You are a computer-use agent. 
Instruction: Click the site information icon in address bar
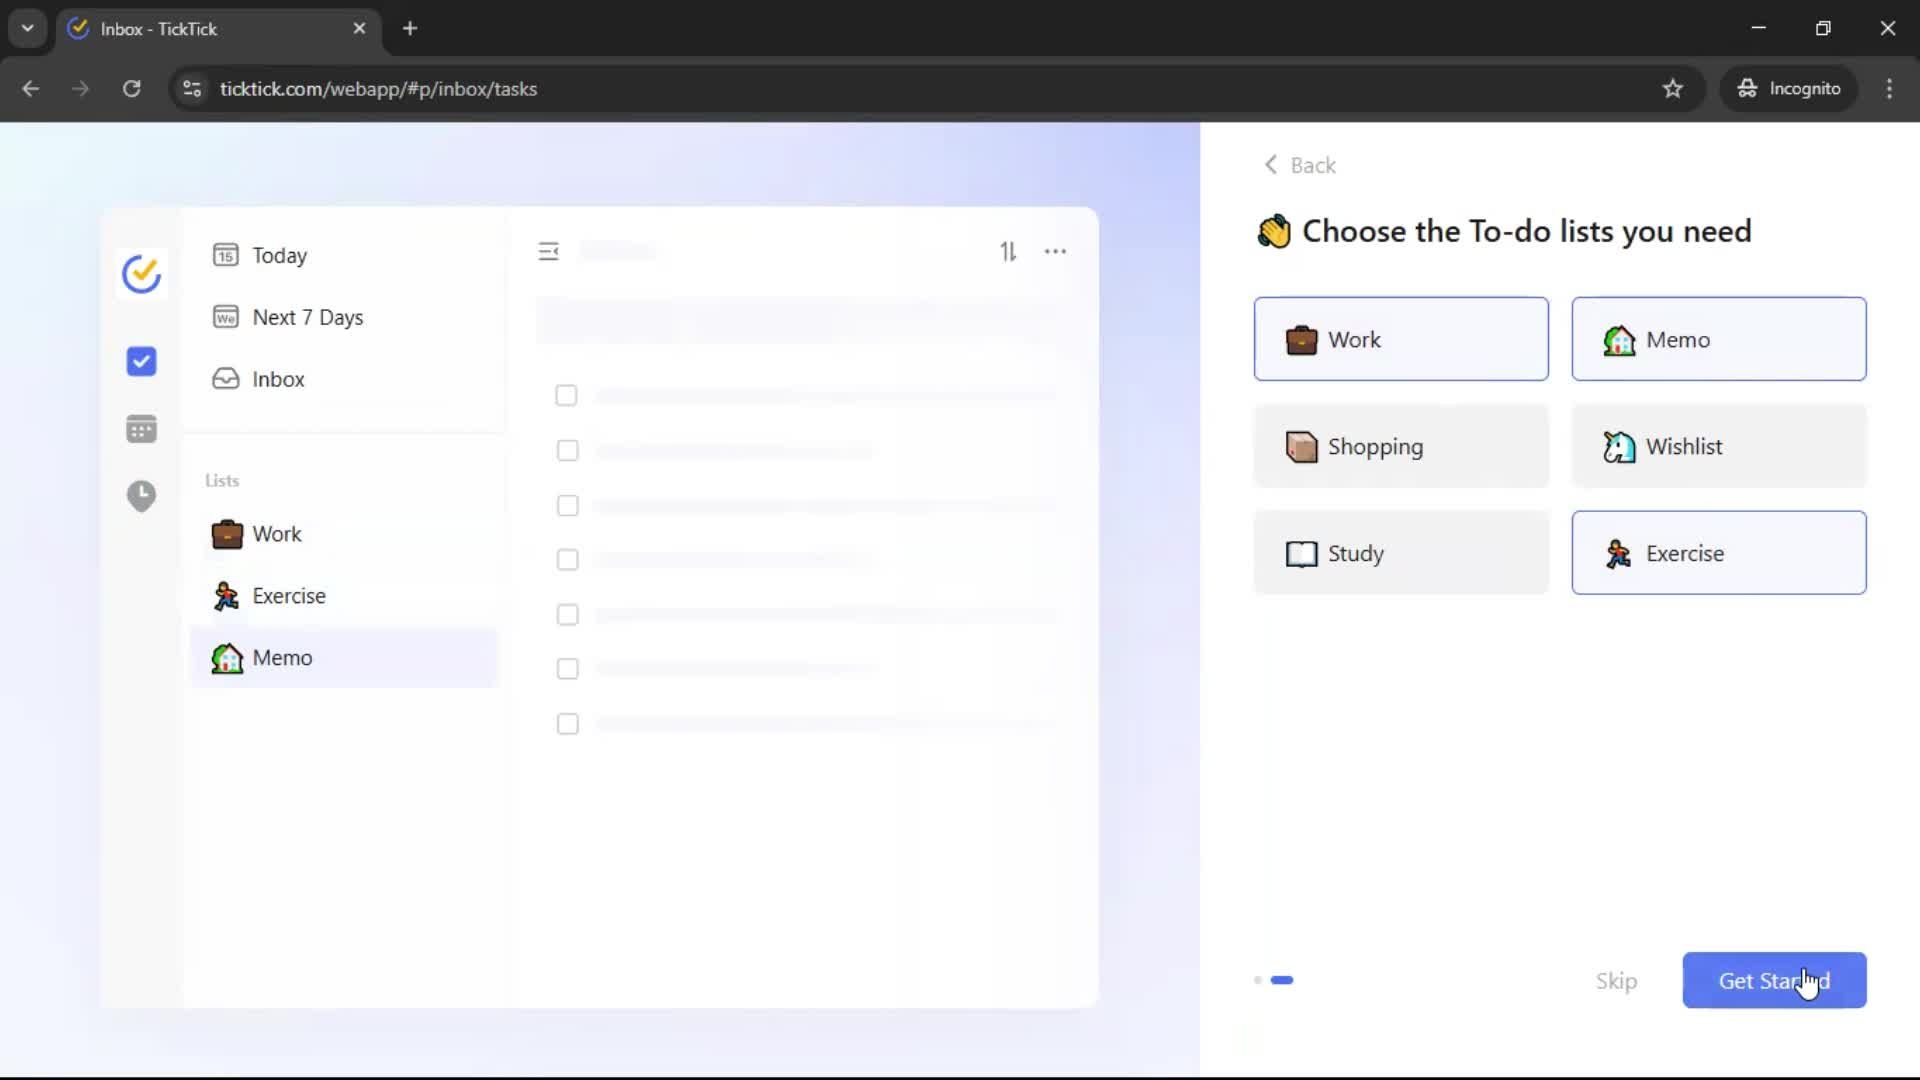(x=192, y=89)
